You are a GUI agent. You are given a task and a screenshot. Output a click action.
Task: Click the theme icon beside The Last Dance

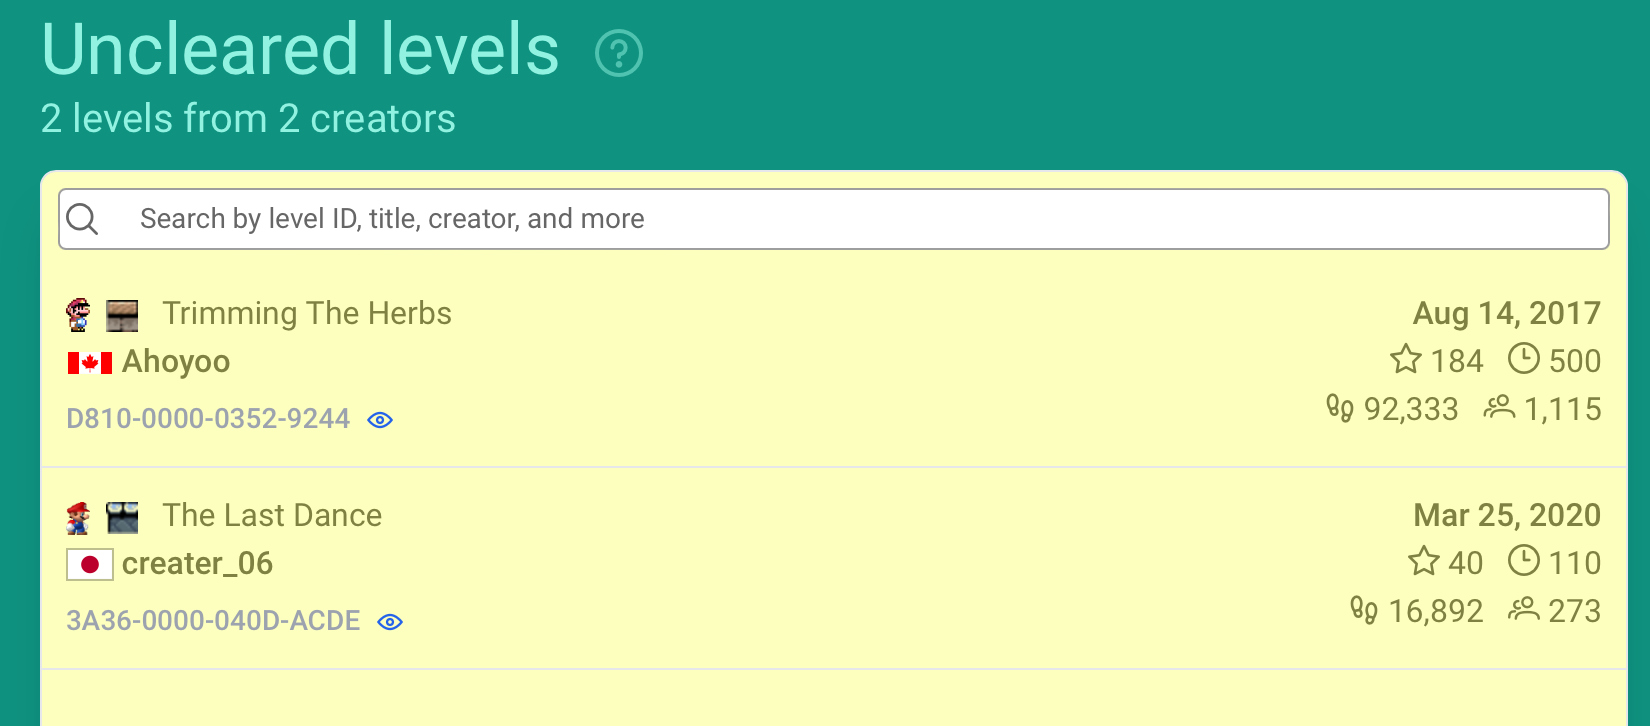pyautogui.click(x=122, y=517)
